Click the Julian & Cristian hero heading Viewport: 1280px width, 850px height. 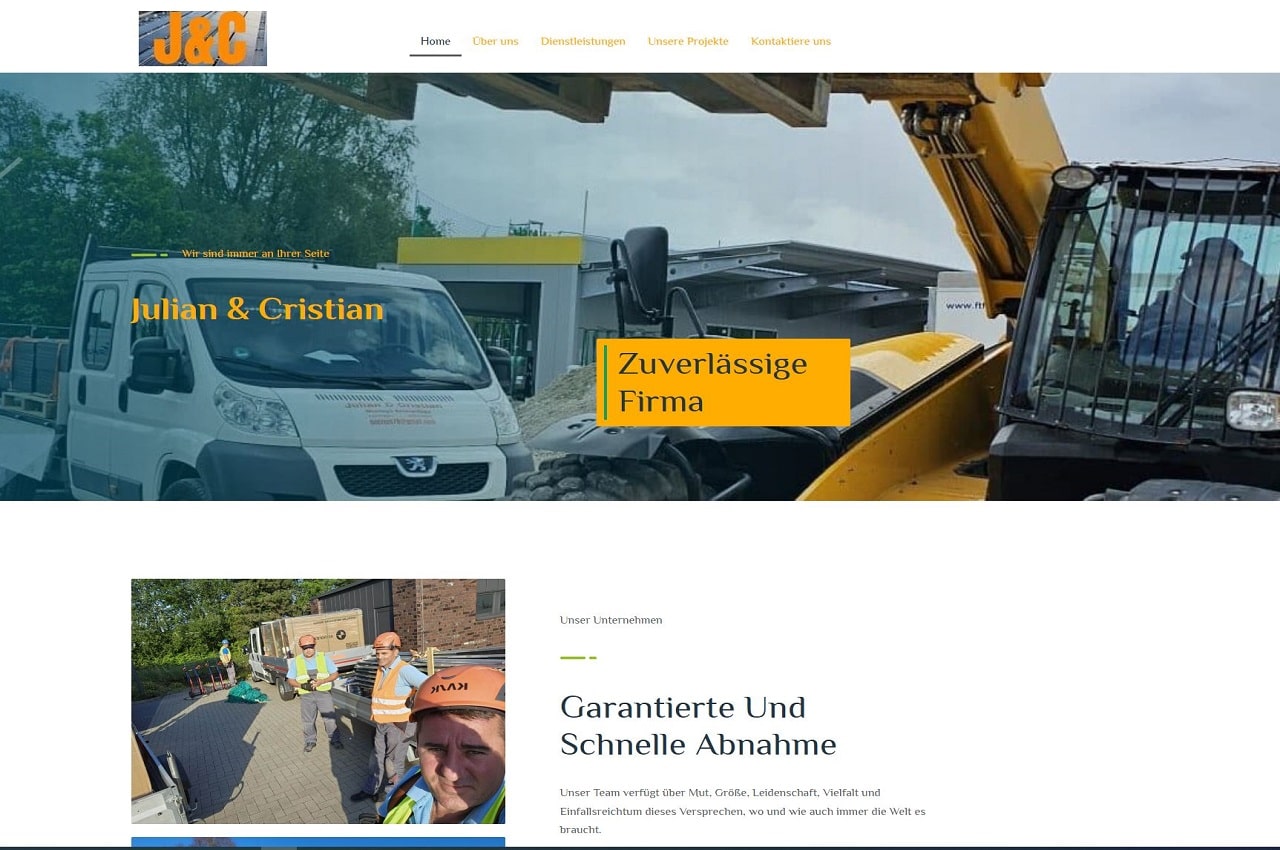[257, 310]
